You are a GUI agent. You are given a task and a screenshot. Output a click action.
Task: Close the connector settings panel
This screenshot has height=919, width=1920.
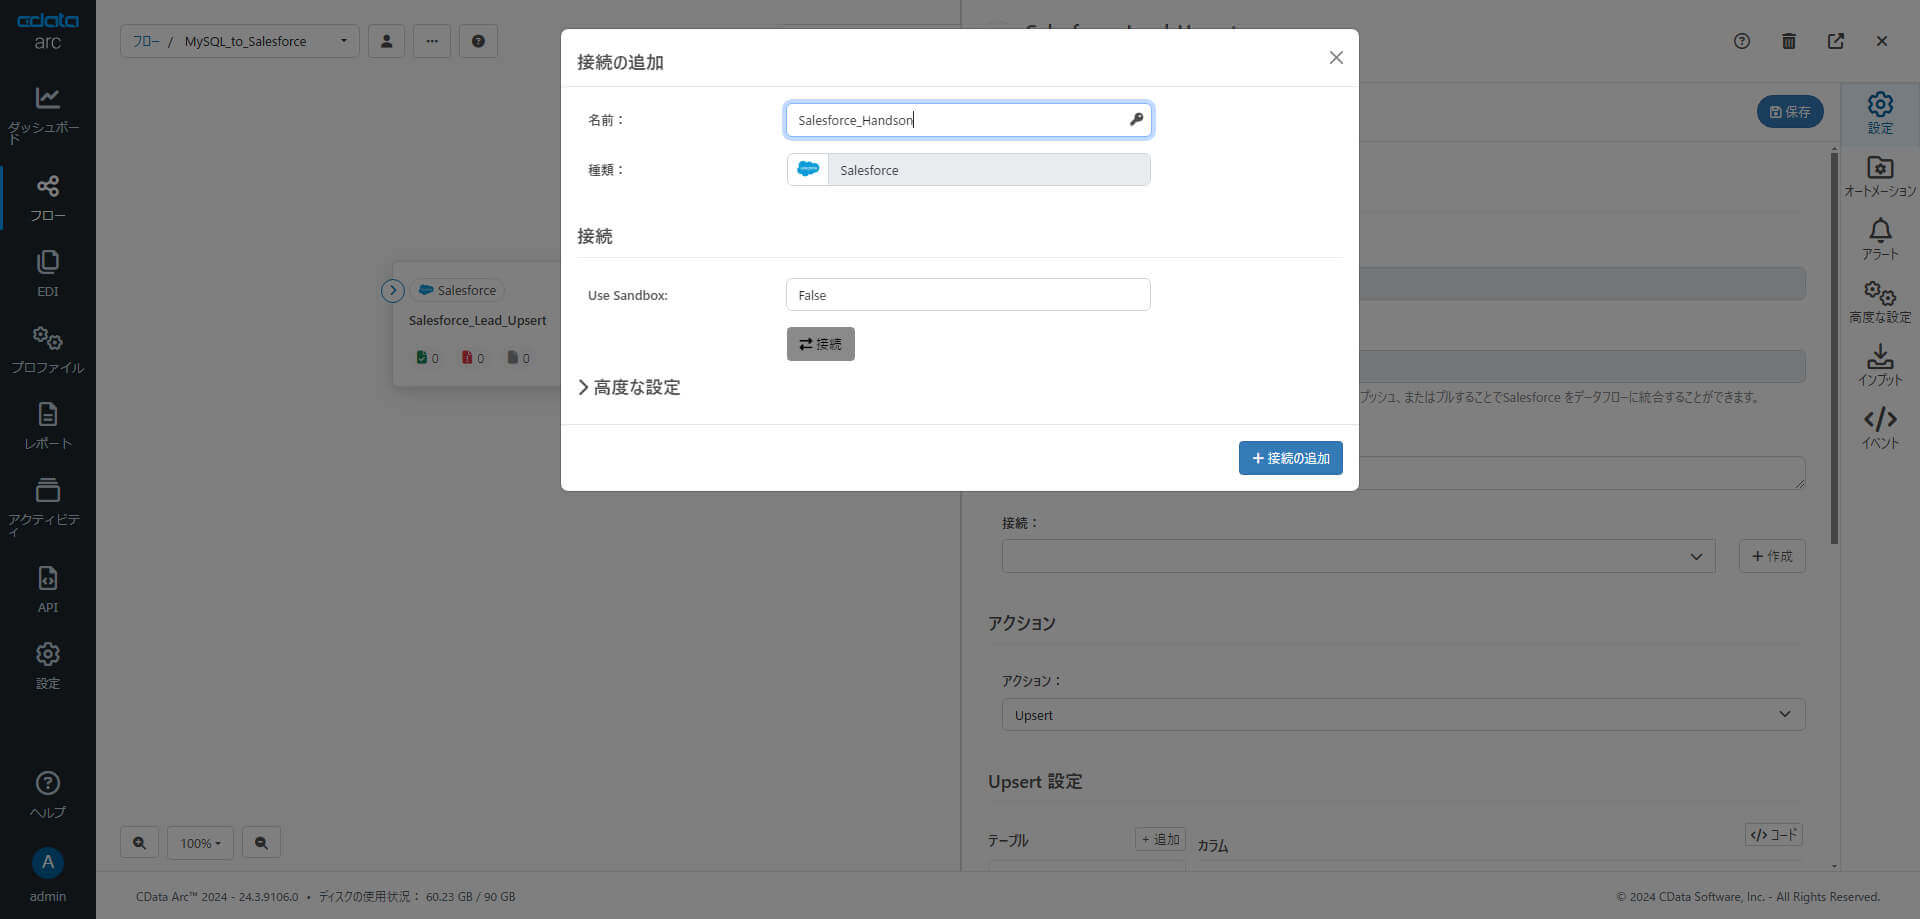[x=1882, y=41]
